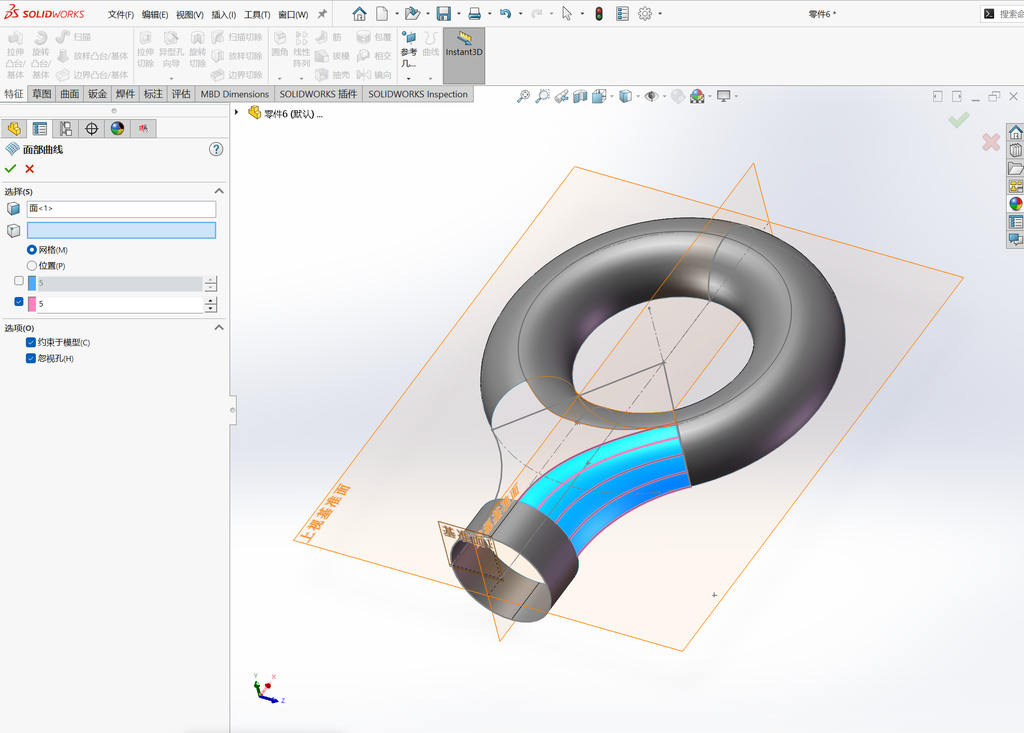
Task: Open the Save dropdown arrow
Action: (x=458, y=14)
